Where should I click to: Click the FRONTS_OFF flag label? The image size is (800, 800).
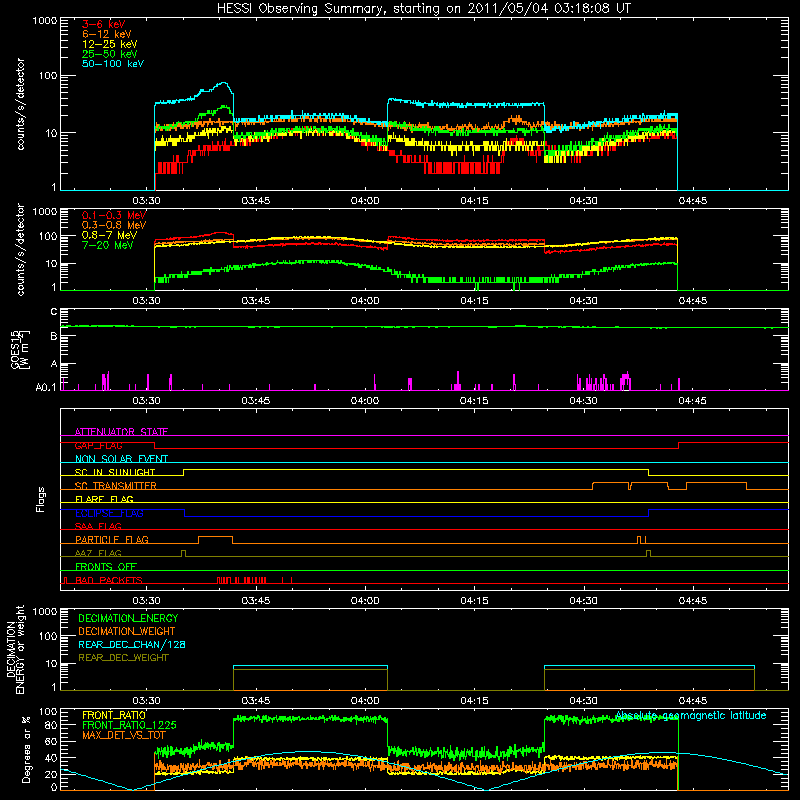click(x=106, y=566)
